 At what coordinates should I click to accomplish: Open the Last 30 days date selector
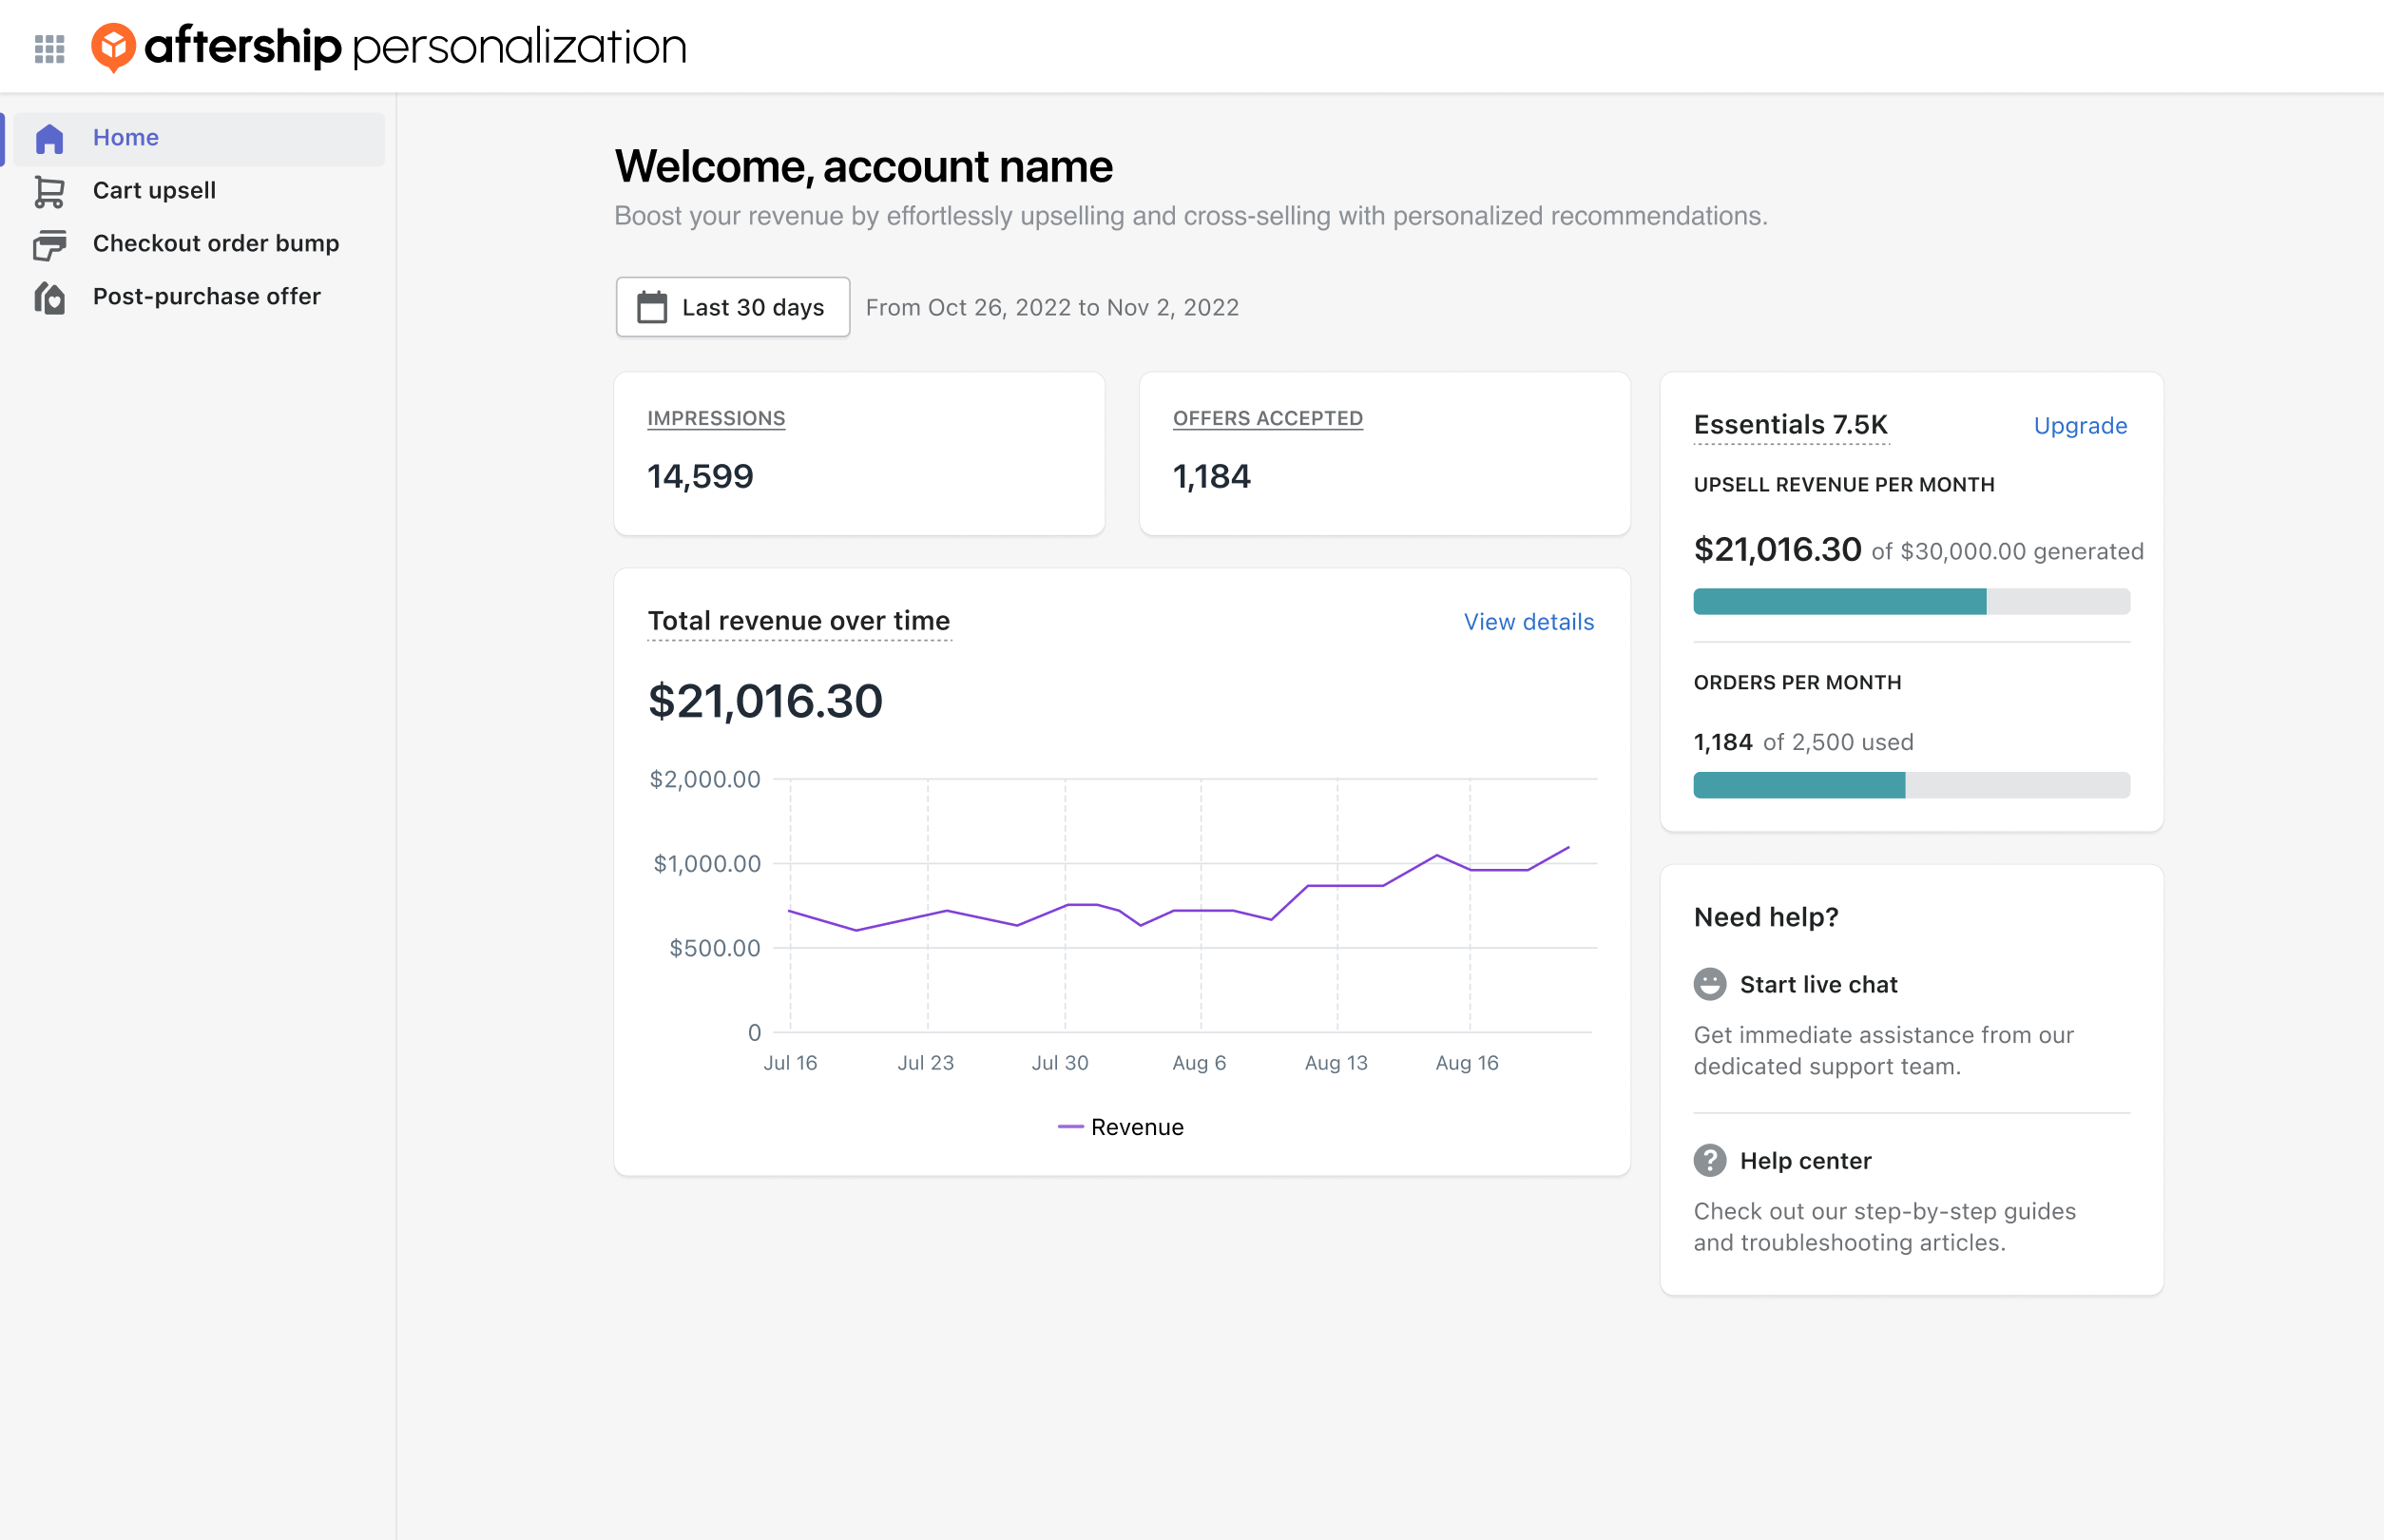click(733, 307)
